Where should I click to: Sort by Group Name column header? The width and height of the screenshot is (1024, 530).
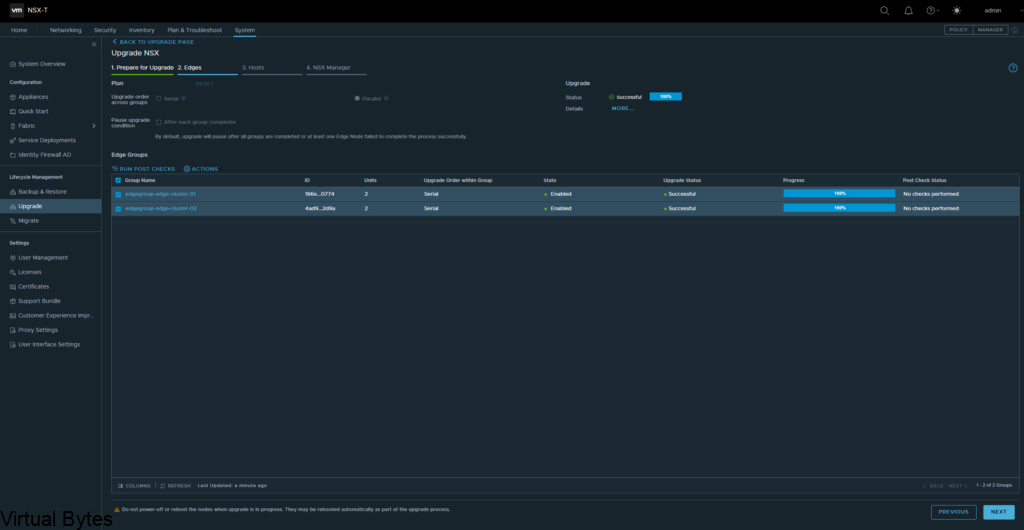(140, 180)
